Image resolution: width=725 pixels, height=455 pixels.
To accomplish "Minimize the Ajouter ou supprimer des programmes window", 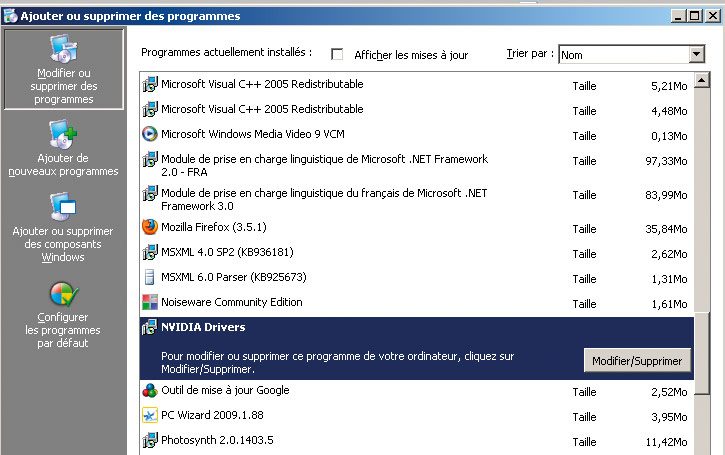I will click(x=678, y=16).
